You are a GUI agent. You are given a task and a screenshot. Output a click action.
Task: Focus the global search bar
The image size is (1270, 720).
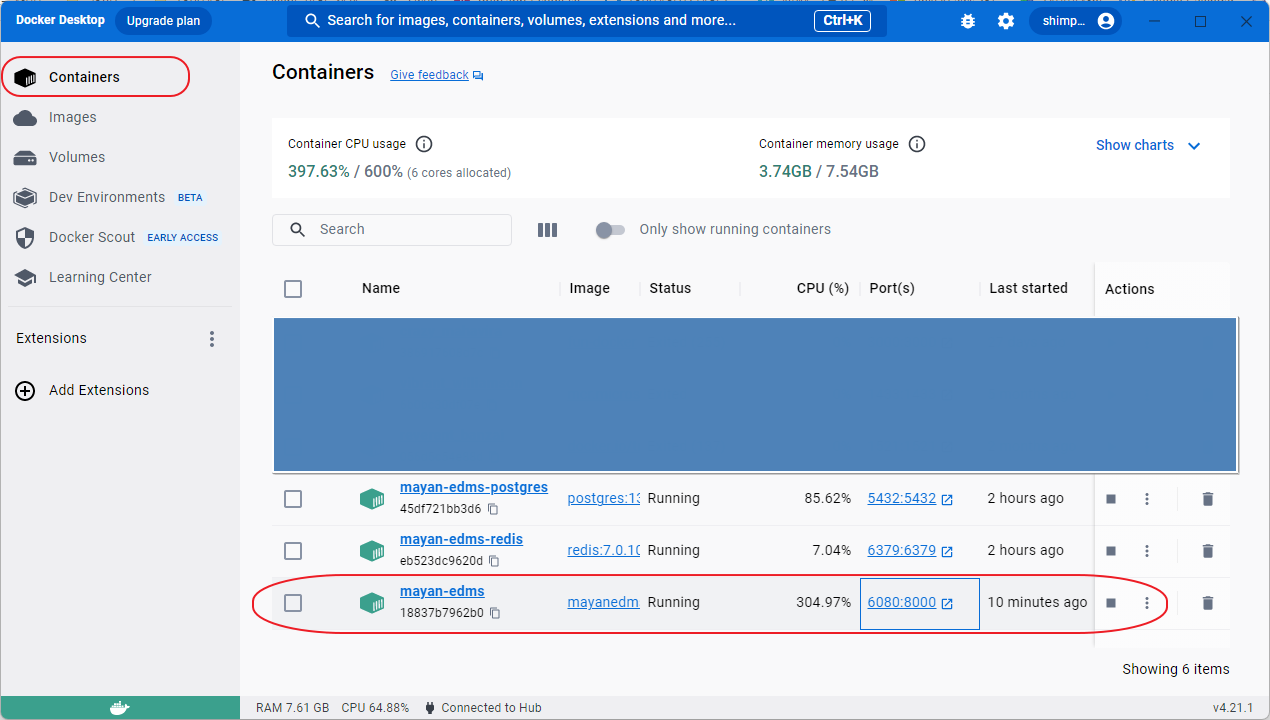pyautogui.click(x=586, y=20)
